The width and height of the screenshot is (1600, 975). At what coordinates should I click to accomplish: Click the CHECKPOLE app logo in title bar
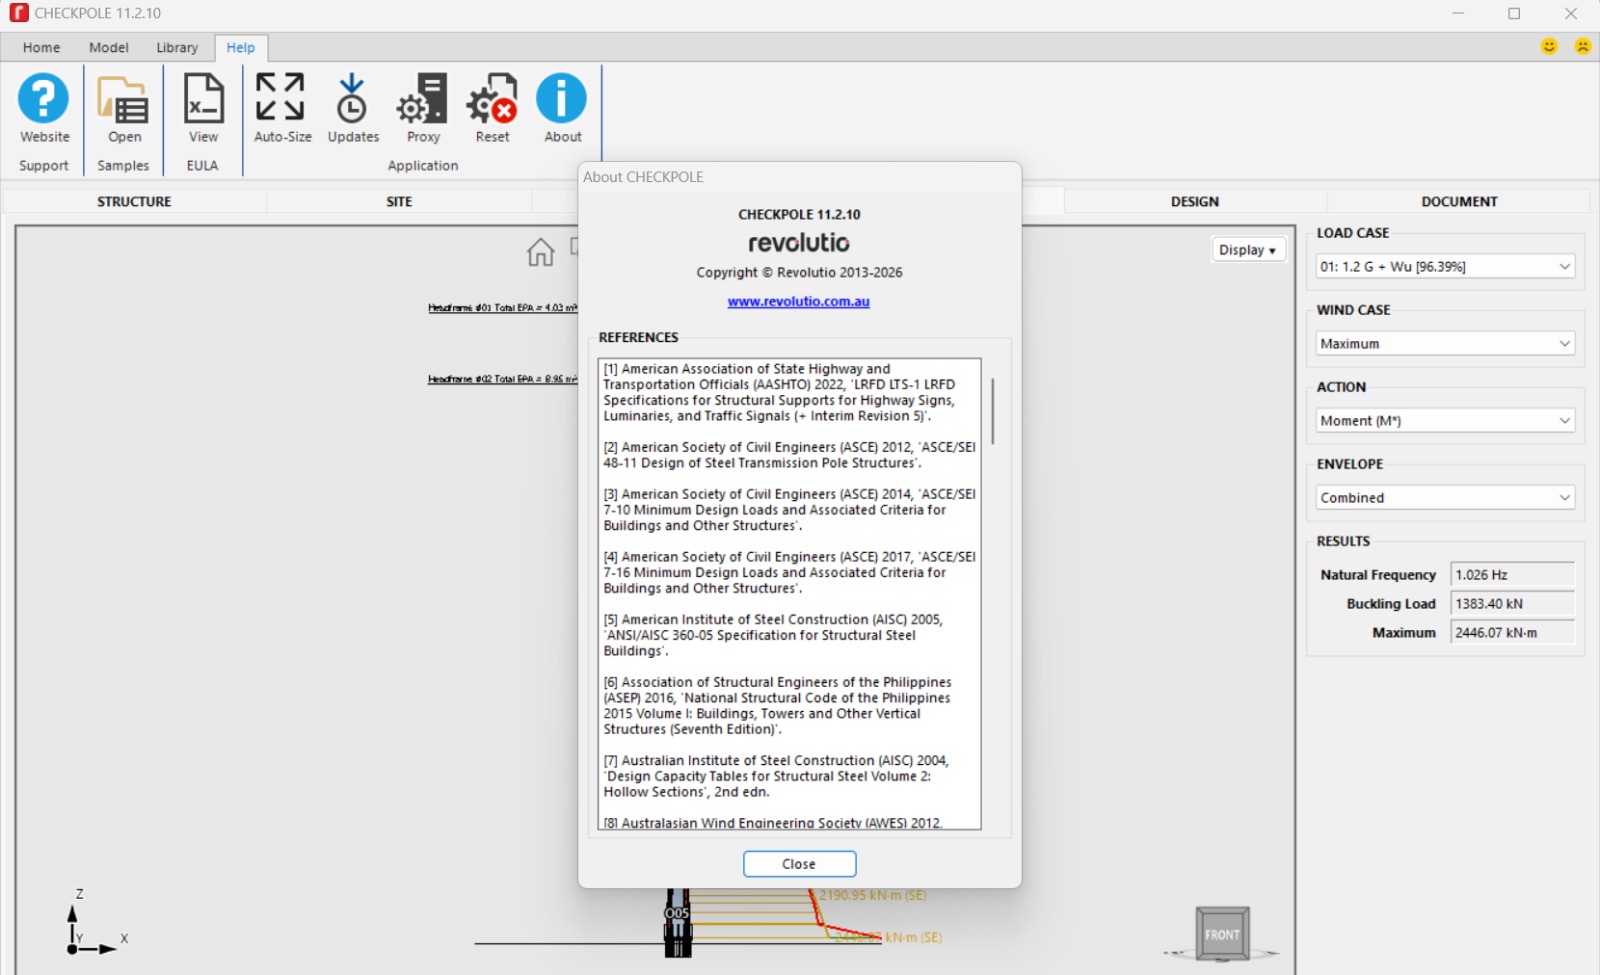coord(18,13)
